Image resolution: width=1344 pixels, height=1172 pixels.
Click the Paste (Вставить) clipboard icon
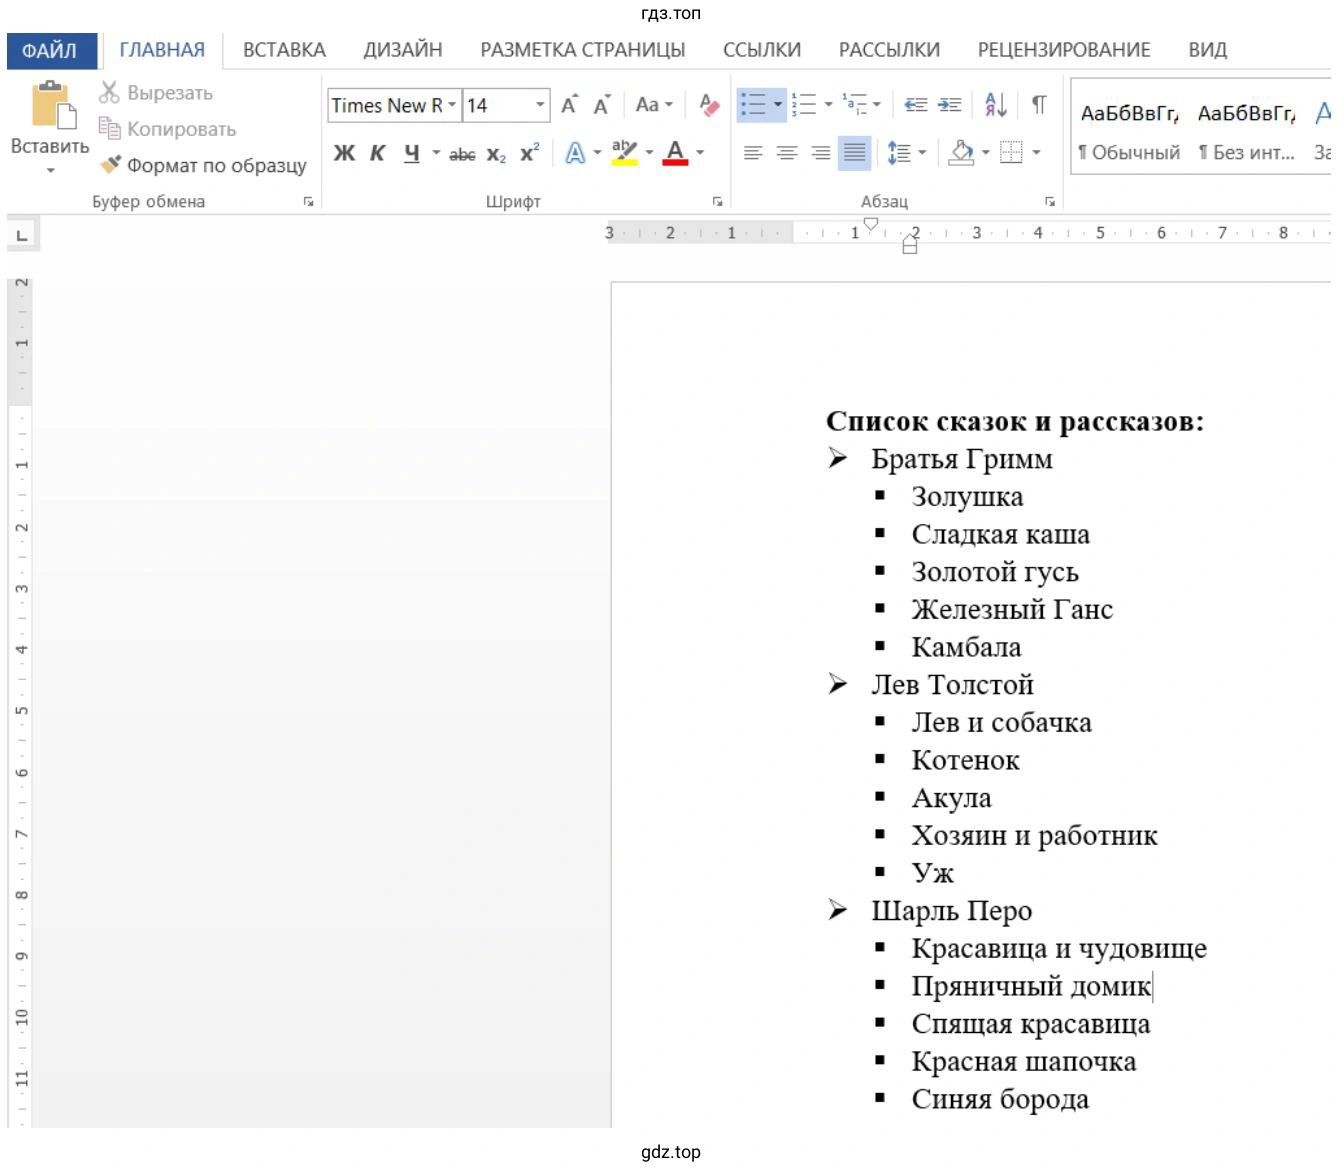pyautogui.click(x=54, y=106)
